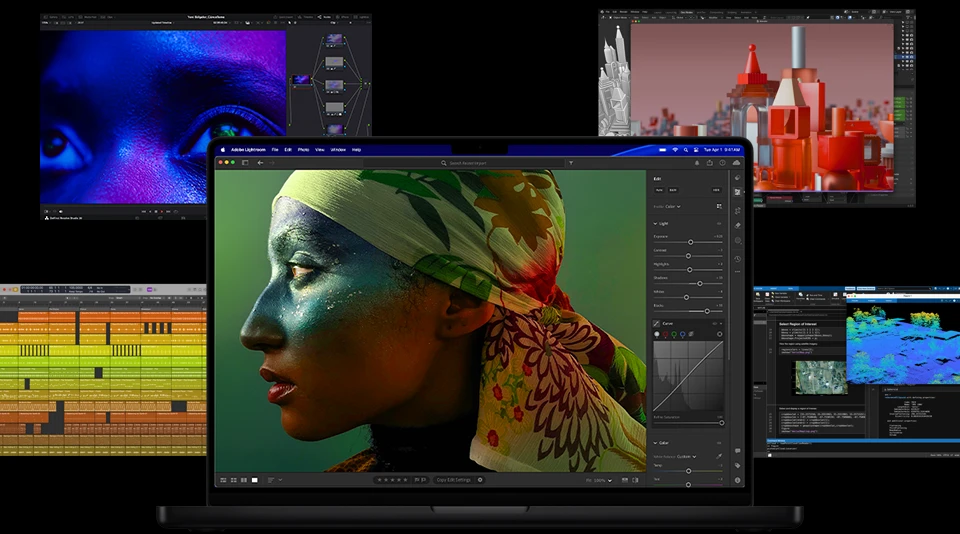Select the red channel curve circle
This screenshot has width=960, height=534.
click(665, 334)
